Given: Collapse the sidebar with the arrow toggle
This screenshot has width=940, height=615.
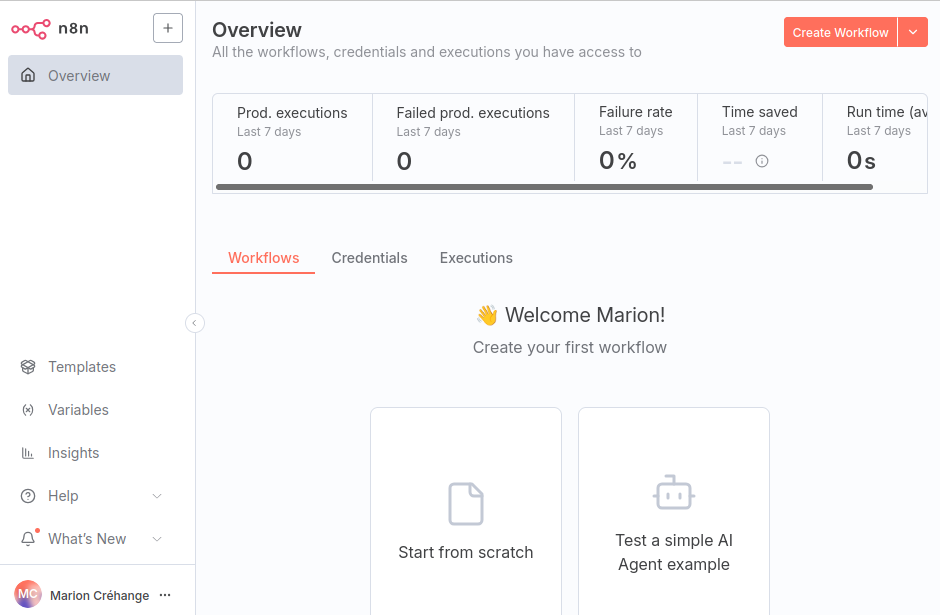Looking at the screenshot, I should coord(195,322).
